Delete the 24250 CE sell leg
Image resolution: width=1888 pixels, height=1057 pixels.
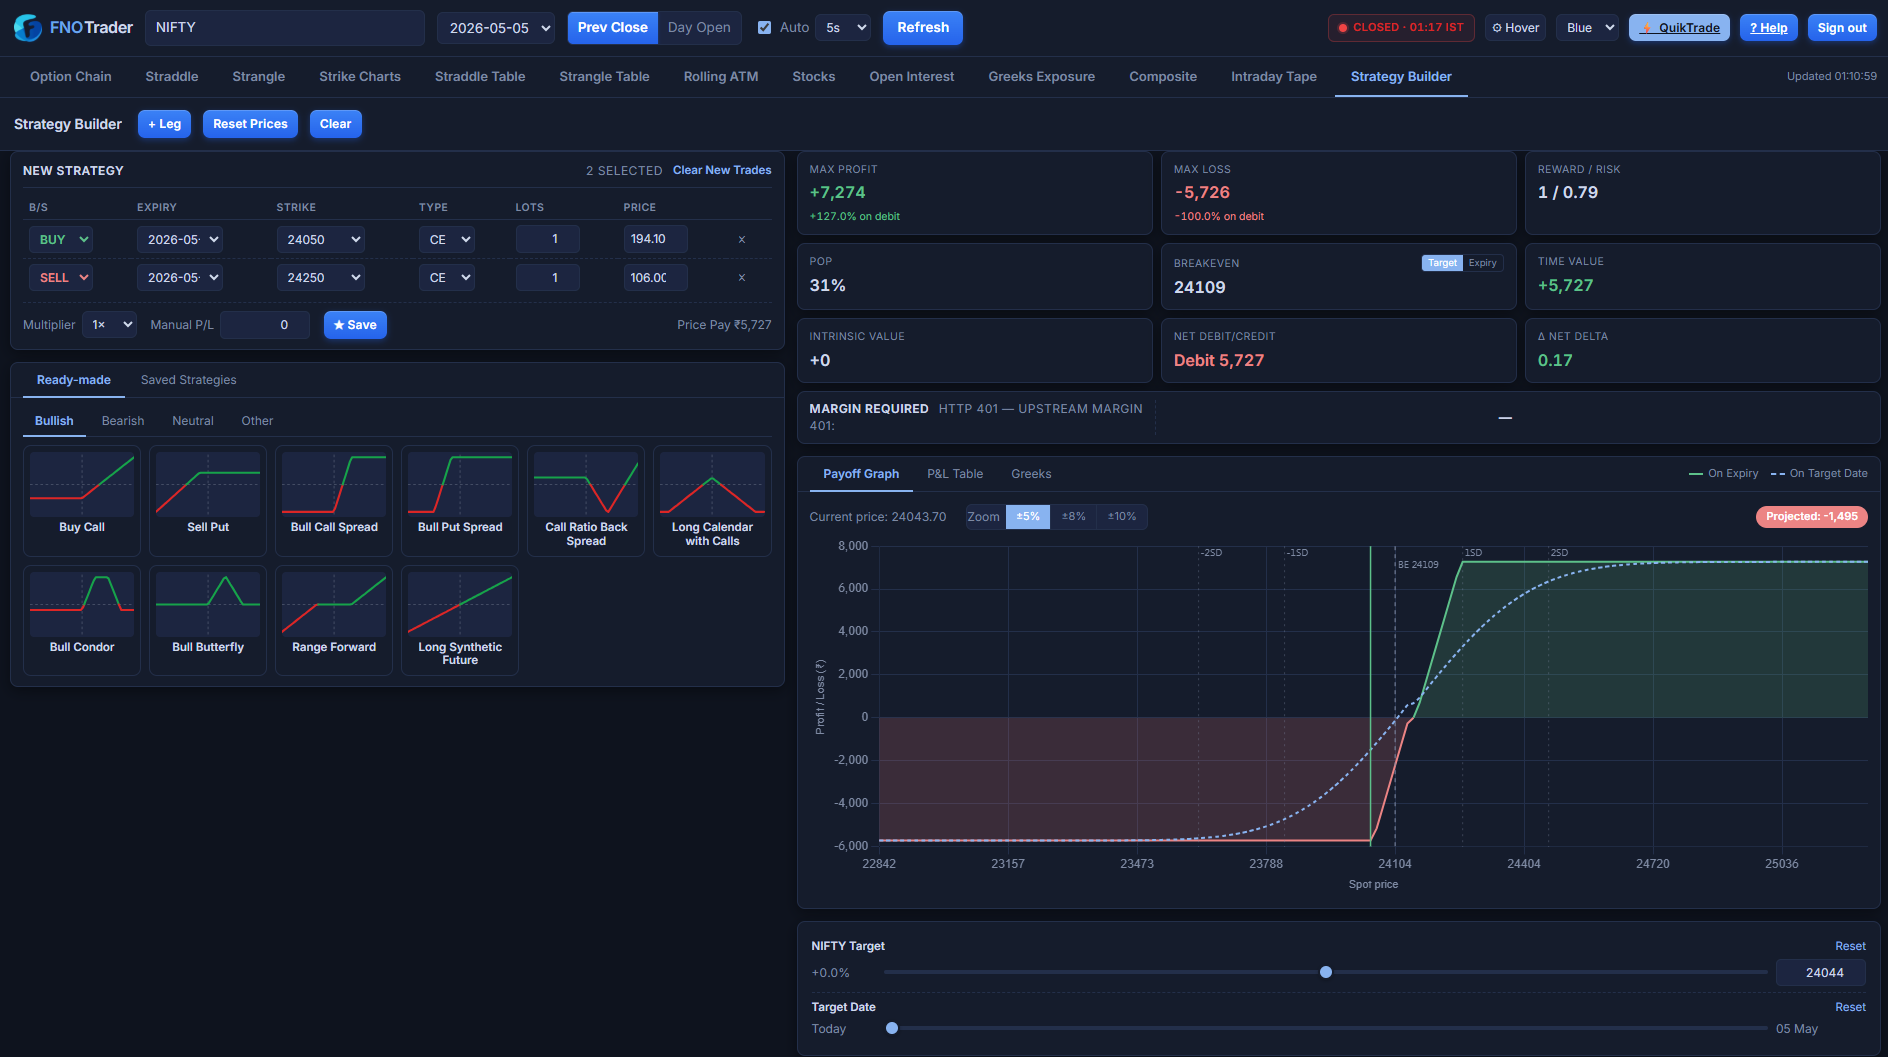pos(741,278)
